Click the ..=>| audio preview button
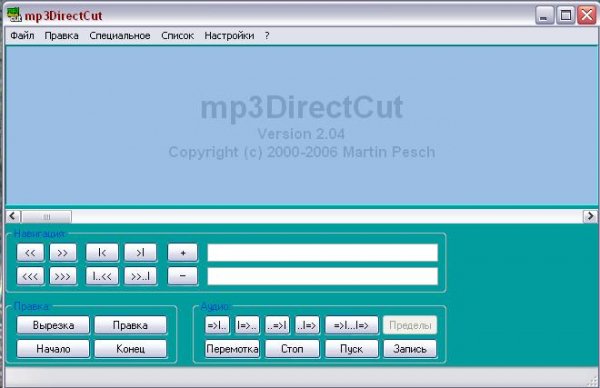 point(277,325)
